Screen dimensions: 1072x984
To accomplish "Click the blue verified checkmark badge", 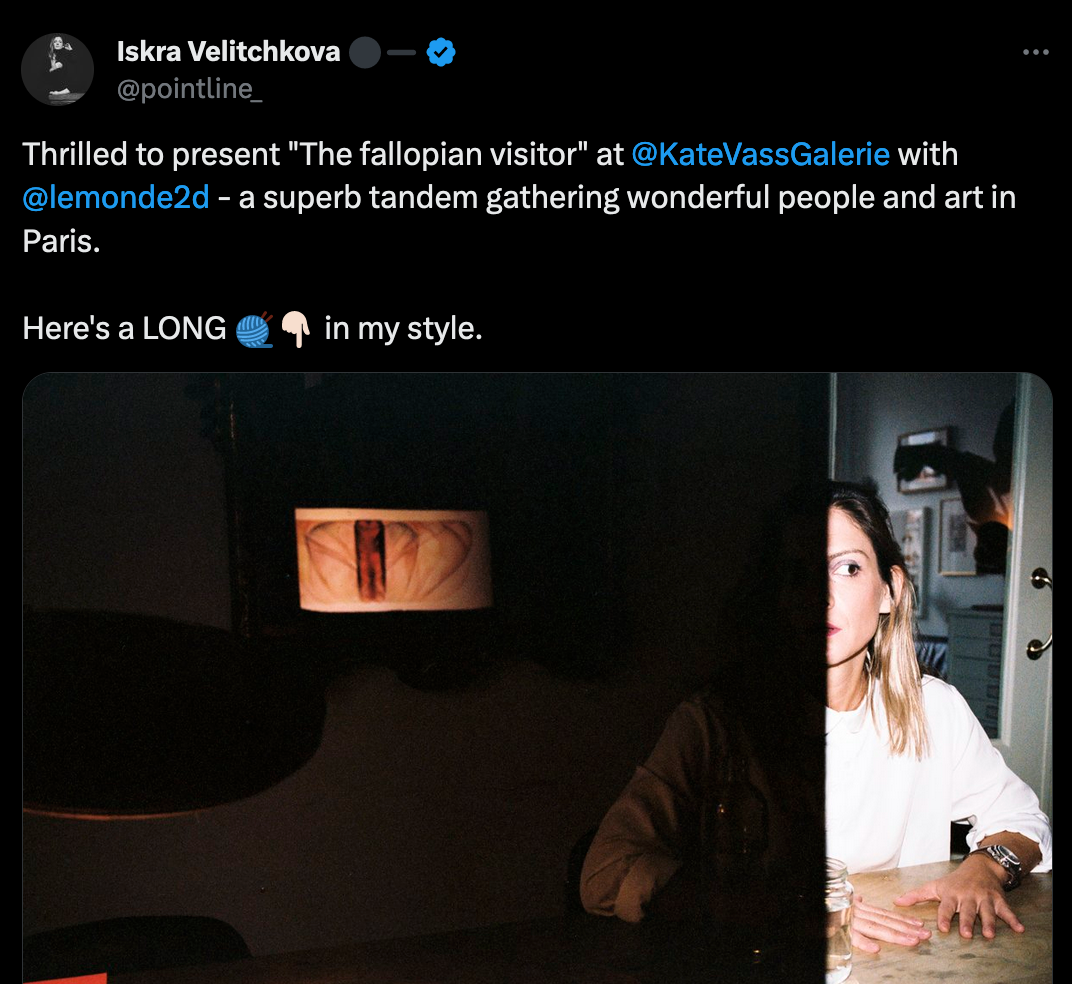I will (x=441, y=52).
